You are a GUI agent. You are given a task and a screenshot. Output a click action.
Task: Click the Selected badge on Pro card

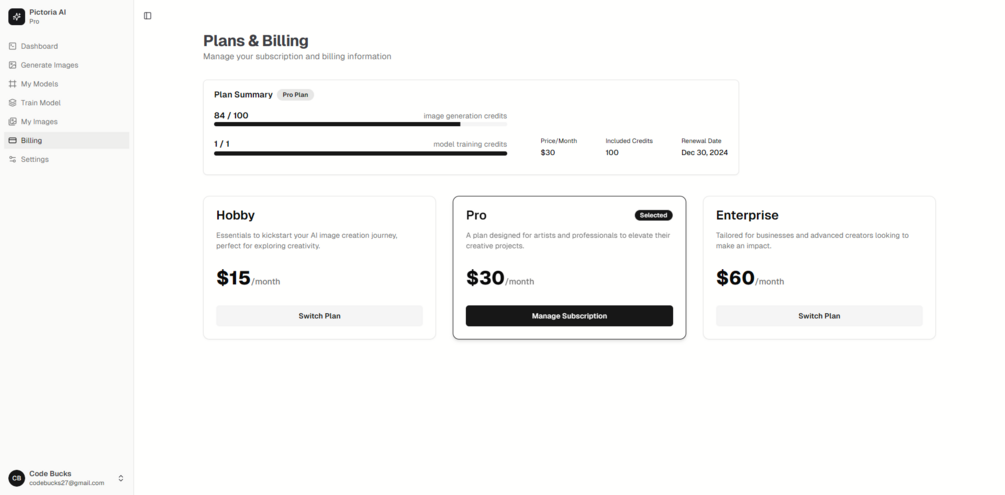point(653,215)
